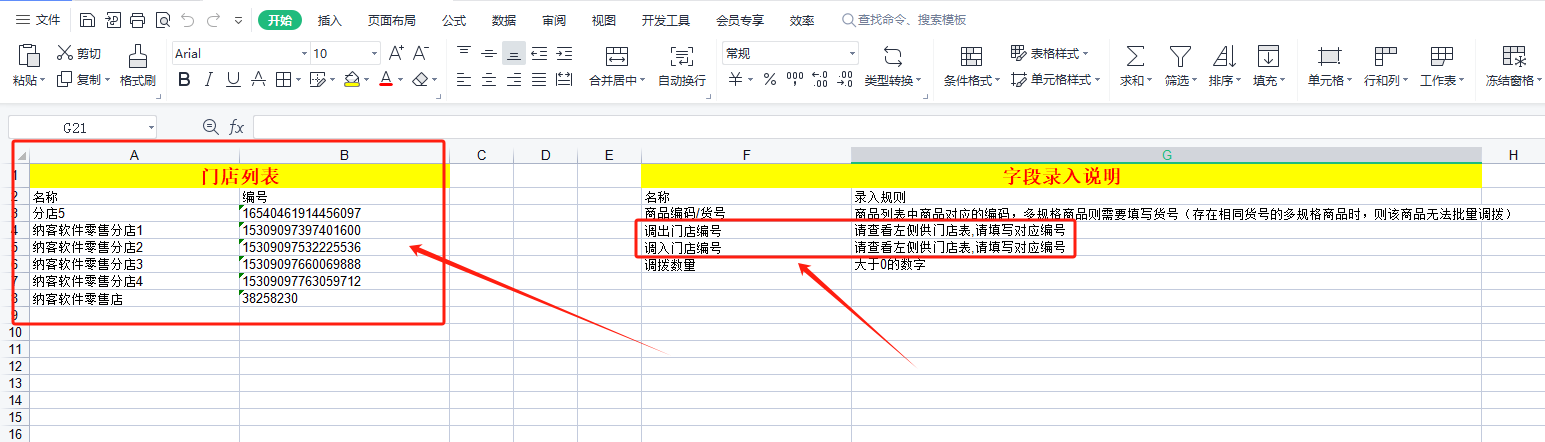Click the AutoSum (求和) sigma icon
Image resolution: width=1545 pixels, height=442 pixels.
click(1135, 55)
